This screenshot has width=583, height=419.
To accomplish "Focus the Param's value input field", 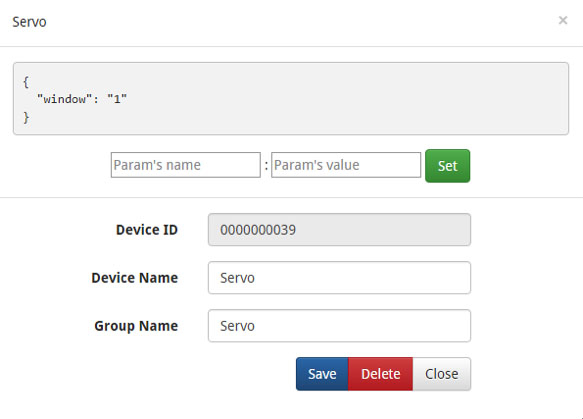I will 346,165.
